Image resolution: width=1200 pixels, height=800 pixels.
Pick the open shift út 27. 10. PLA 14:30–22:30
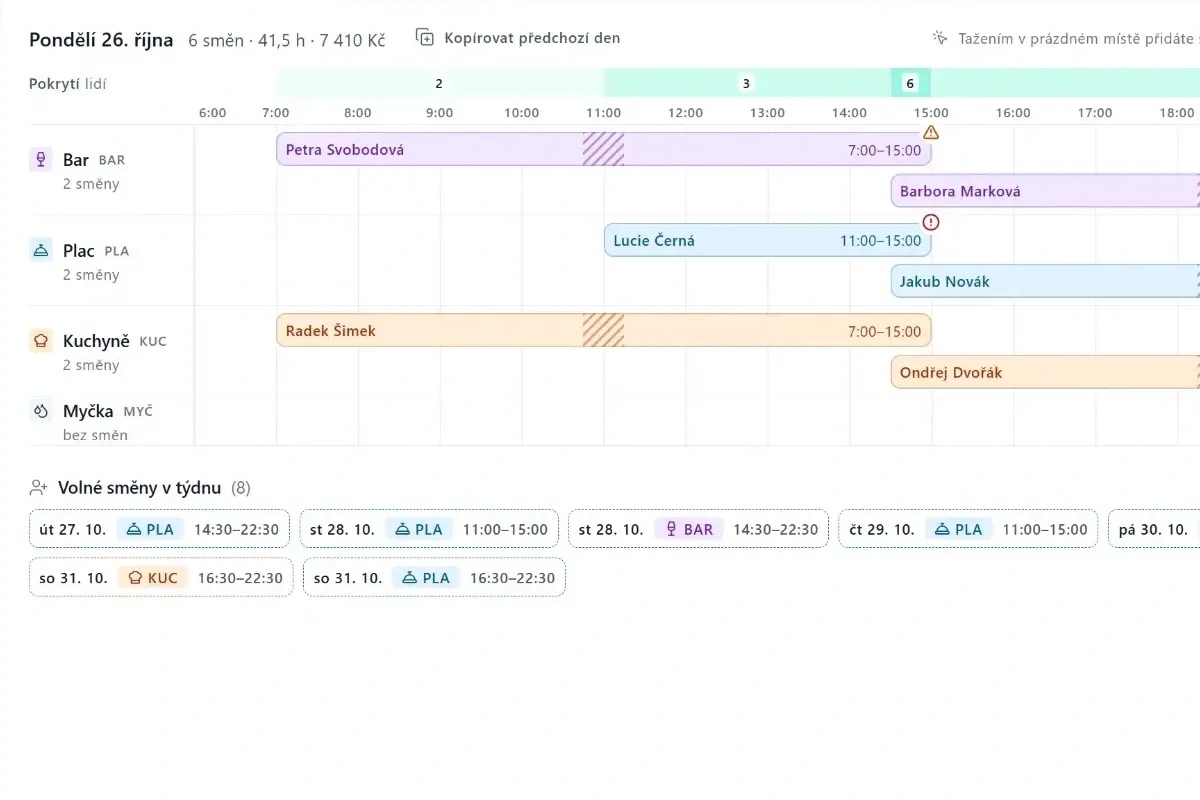coord(160,529)
